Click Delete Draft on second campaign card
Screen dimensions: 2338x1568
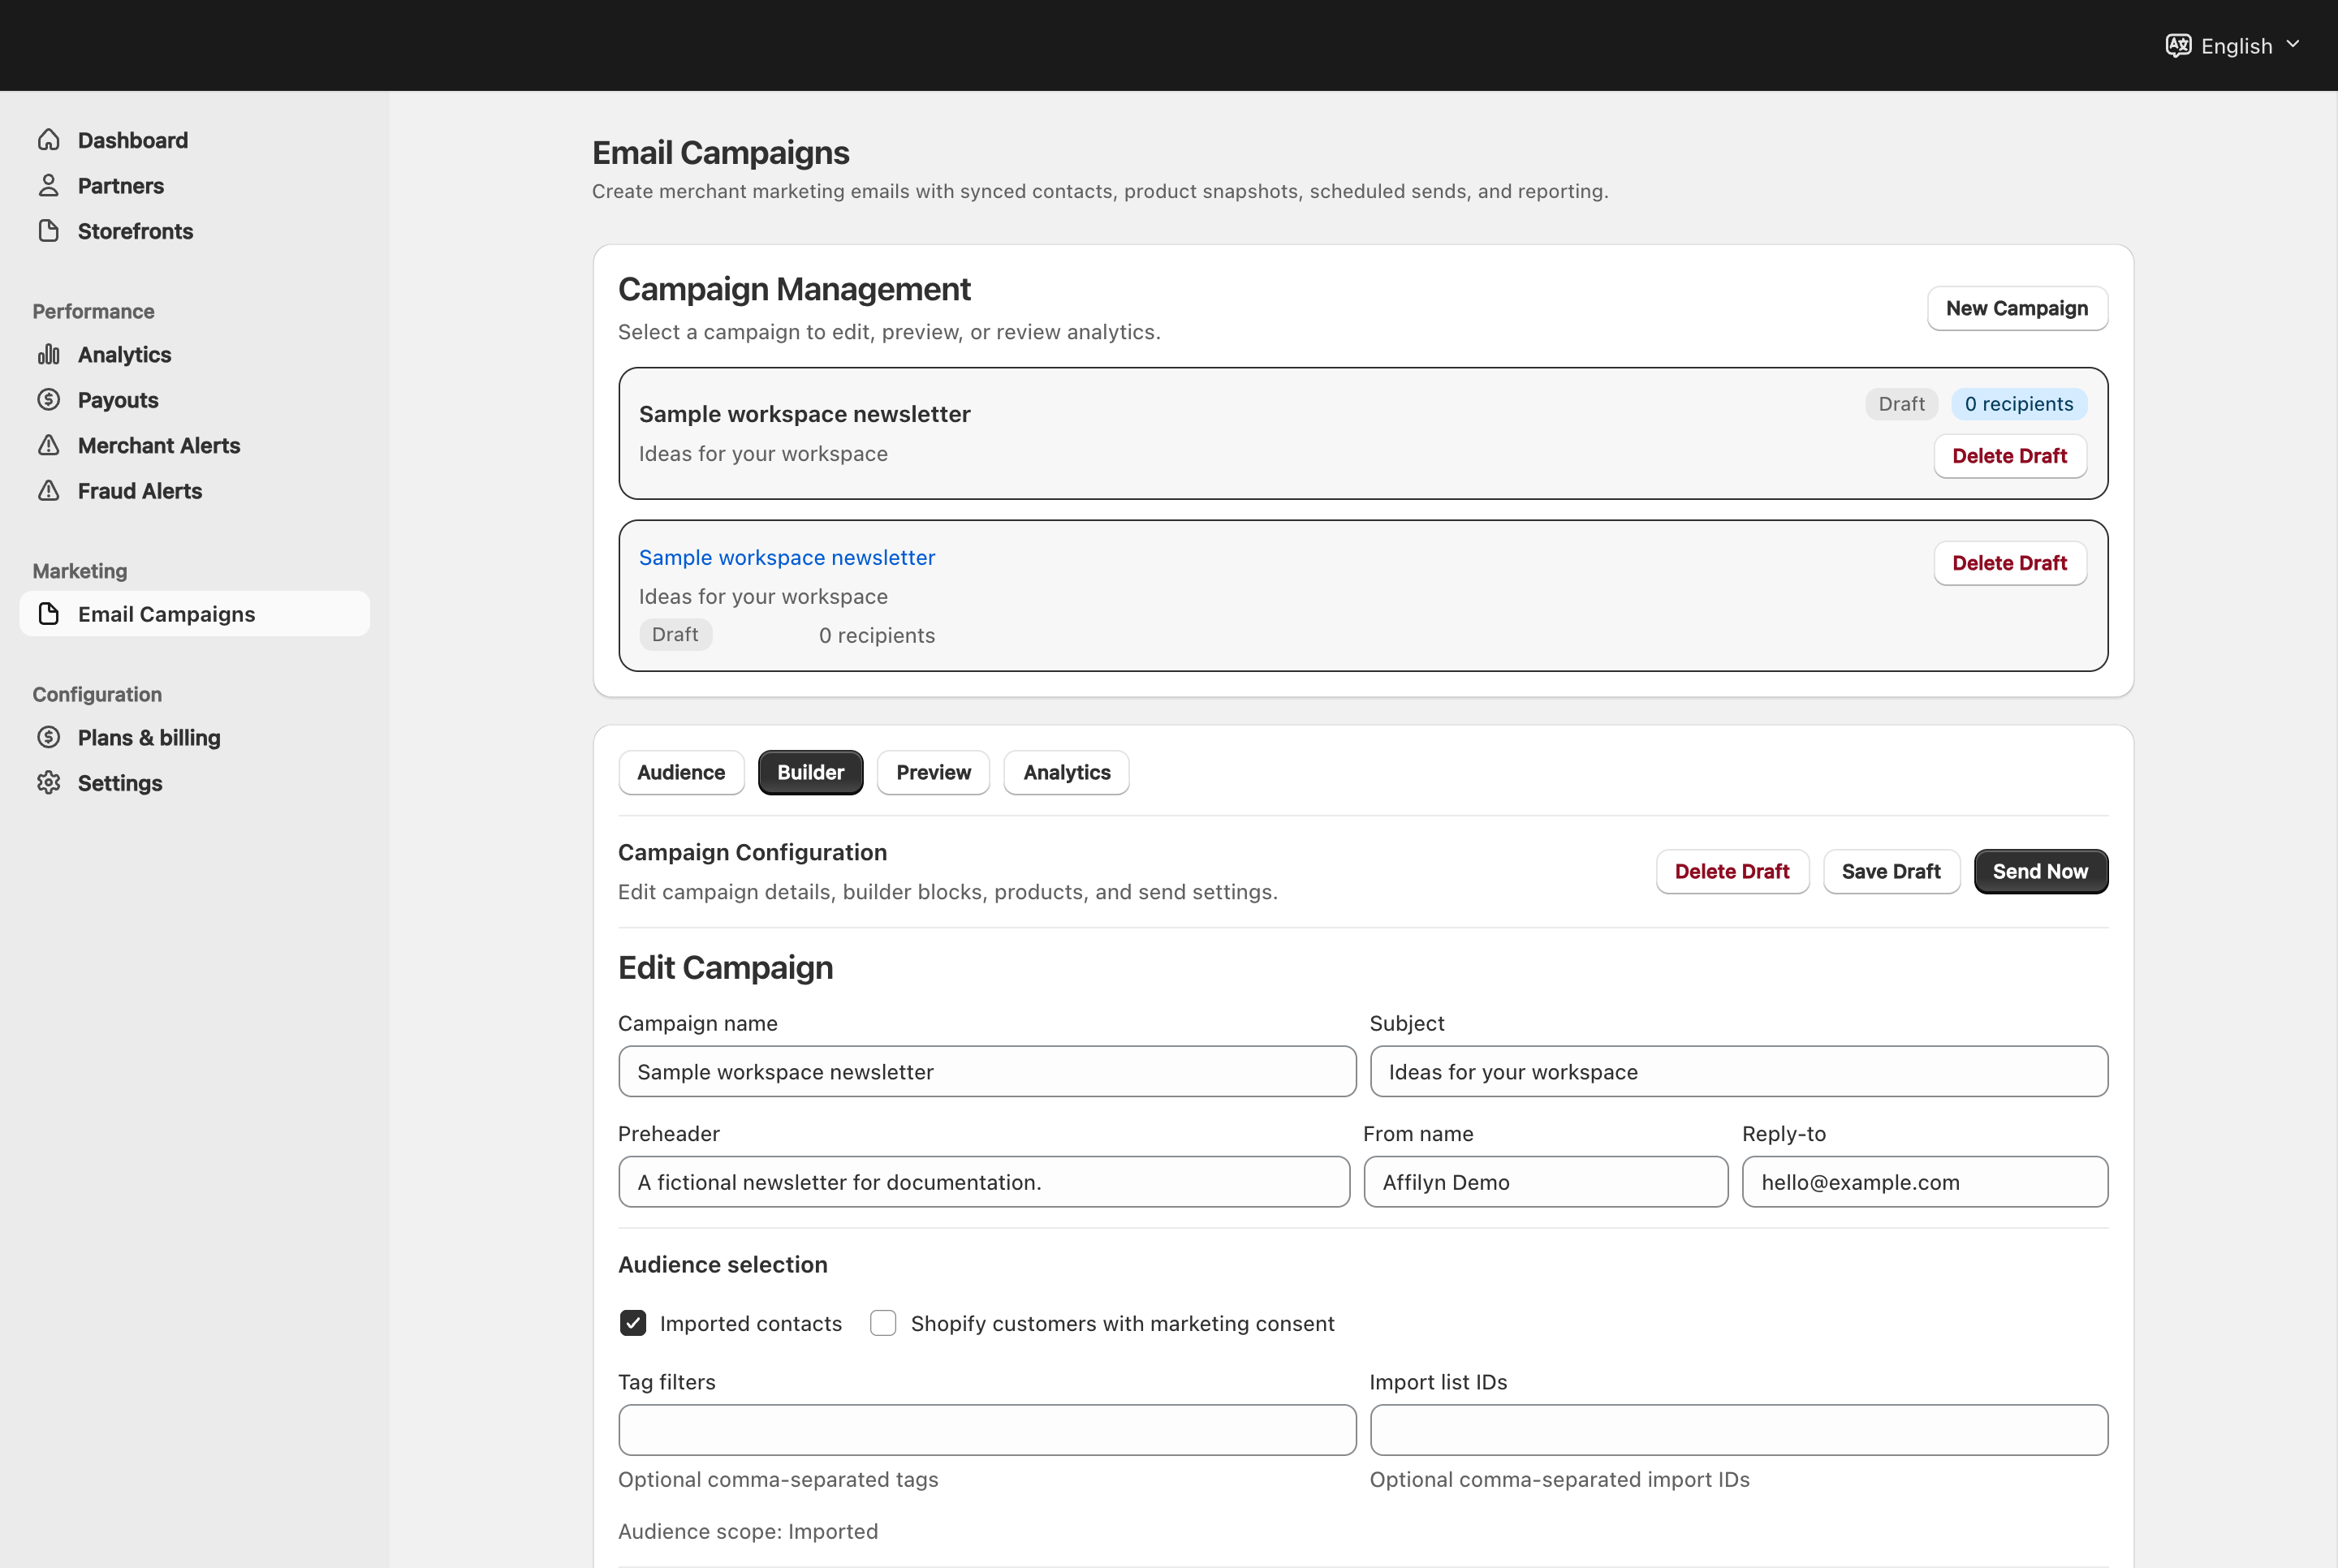click(2009, 563)
